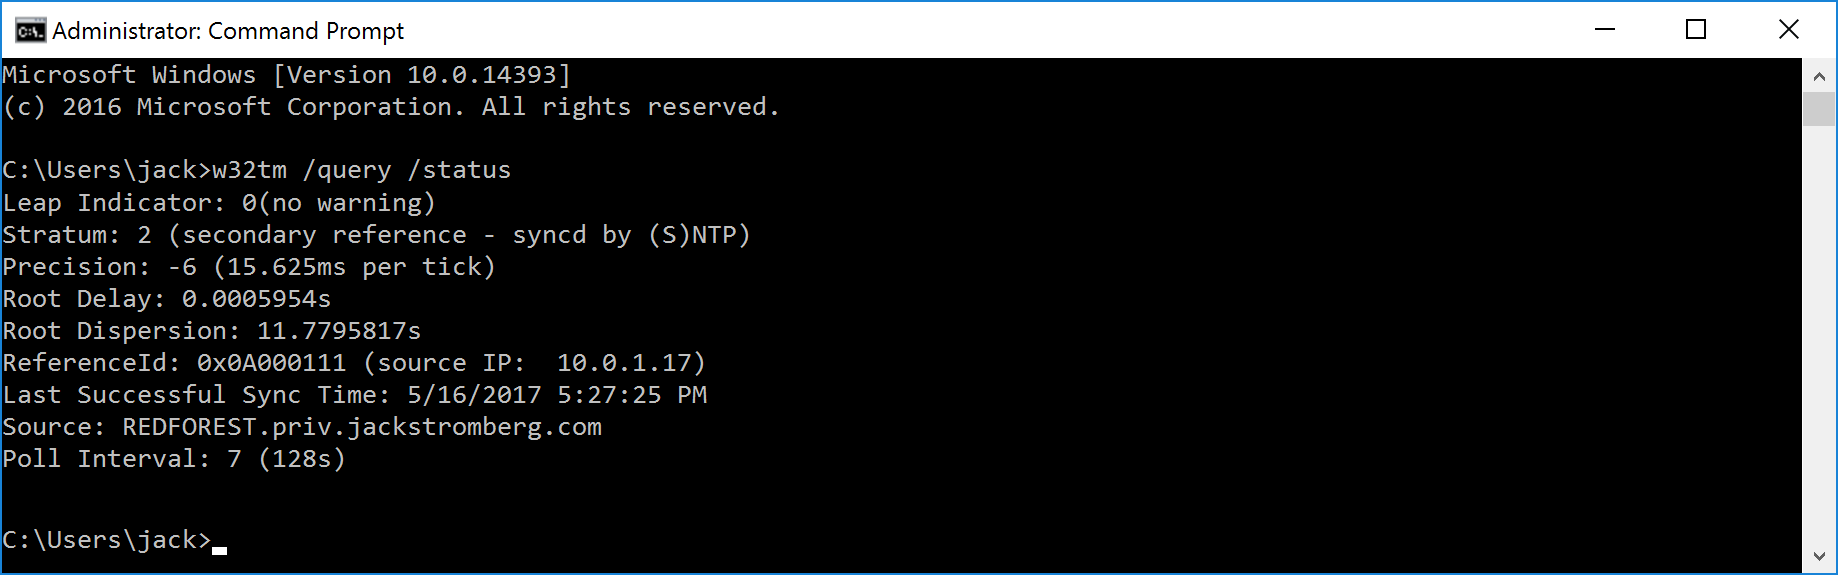Minimize the Command Prompt window
The height and width of the screenshot is (575, 1838).
pyautogui.click(x=1605, y=30)
